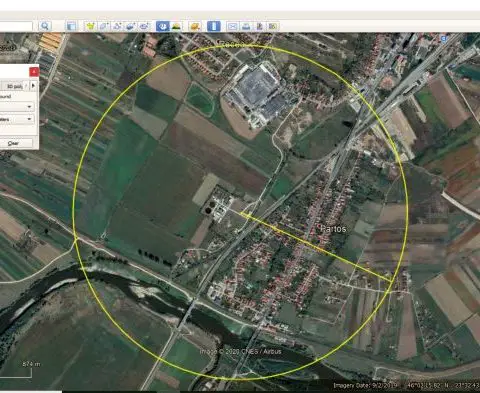Add a placemark with the pushpin icon

[x=90, y=26]
